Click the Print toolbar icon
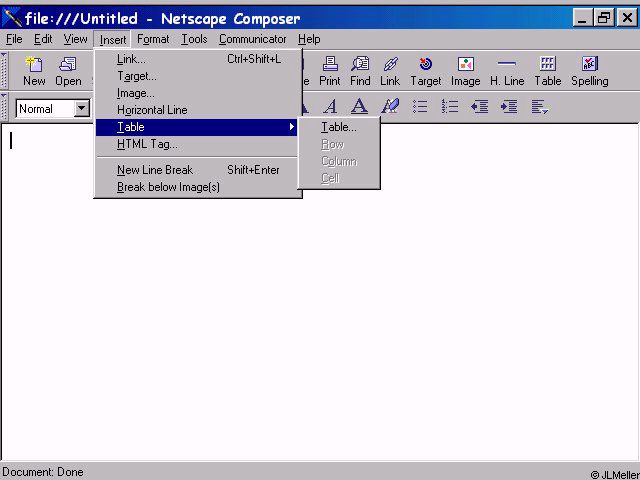 click(330, 71)
